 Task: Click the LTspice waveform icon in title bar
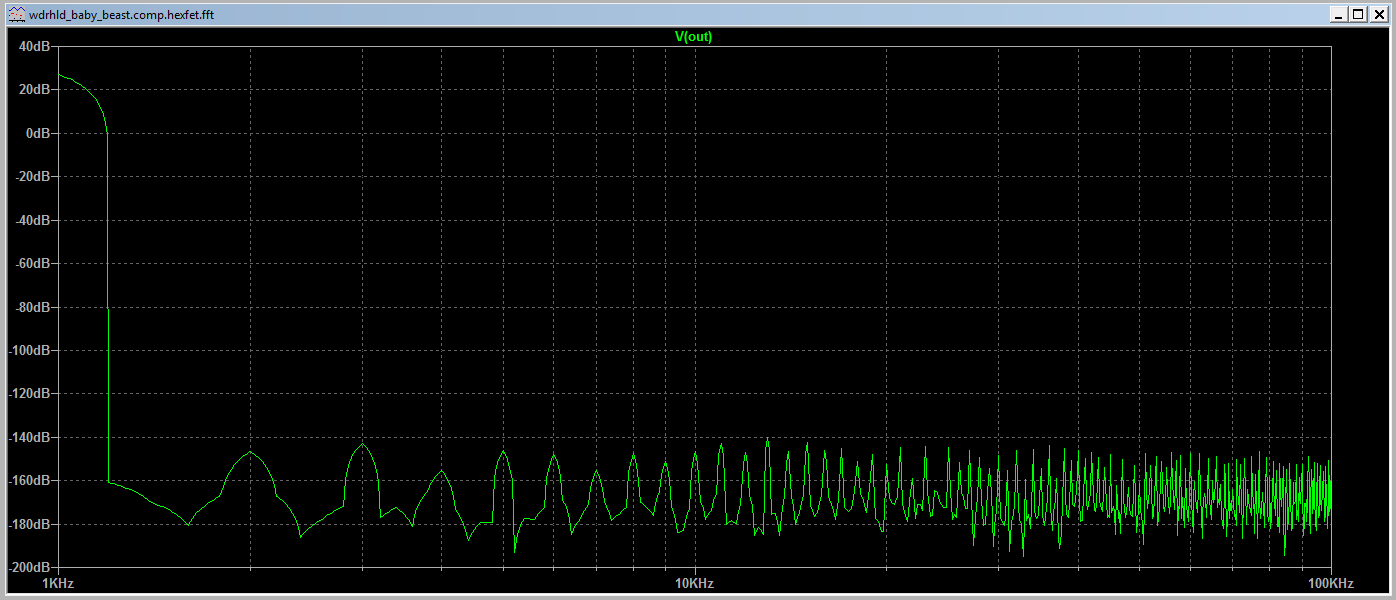pyautogui.click(x=16, y=14)
